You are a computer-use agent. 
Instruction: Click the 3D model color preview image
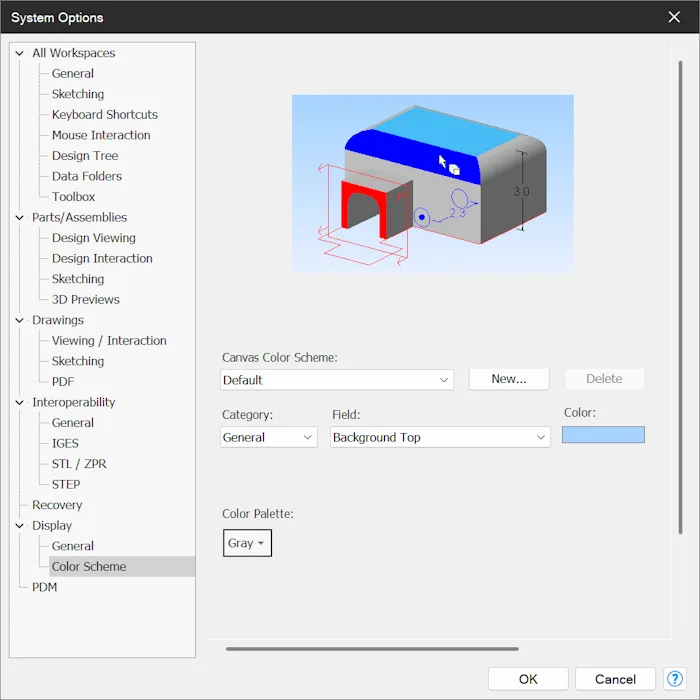pyautogui.click(x=433, y=183)
